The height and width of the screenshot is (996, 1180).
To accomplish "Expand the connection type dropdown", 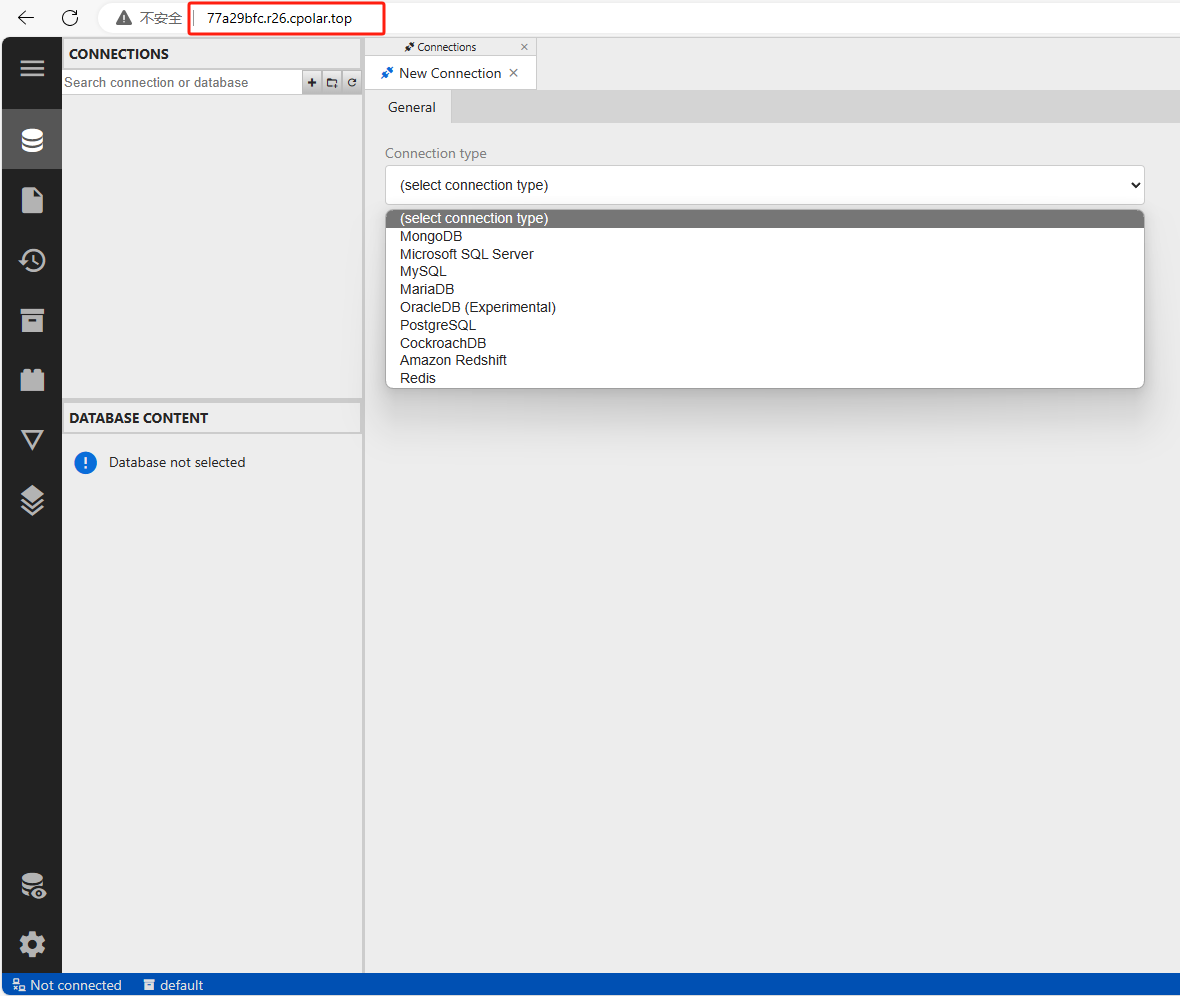I will point(764,185).
